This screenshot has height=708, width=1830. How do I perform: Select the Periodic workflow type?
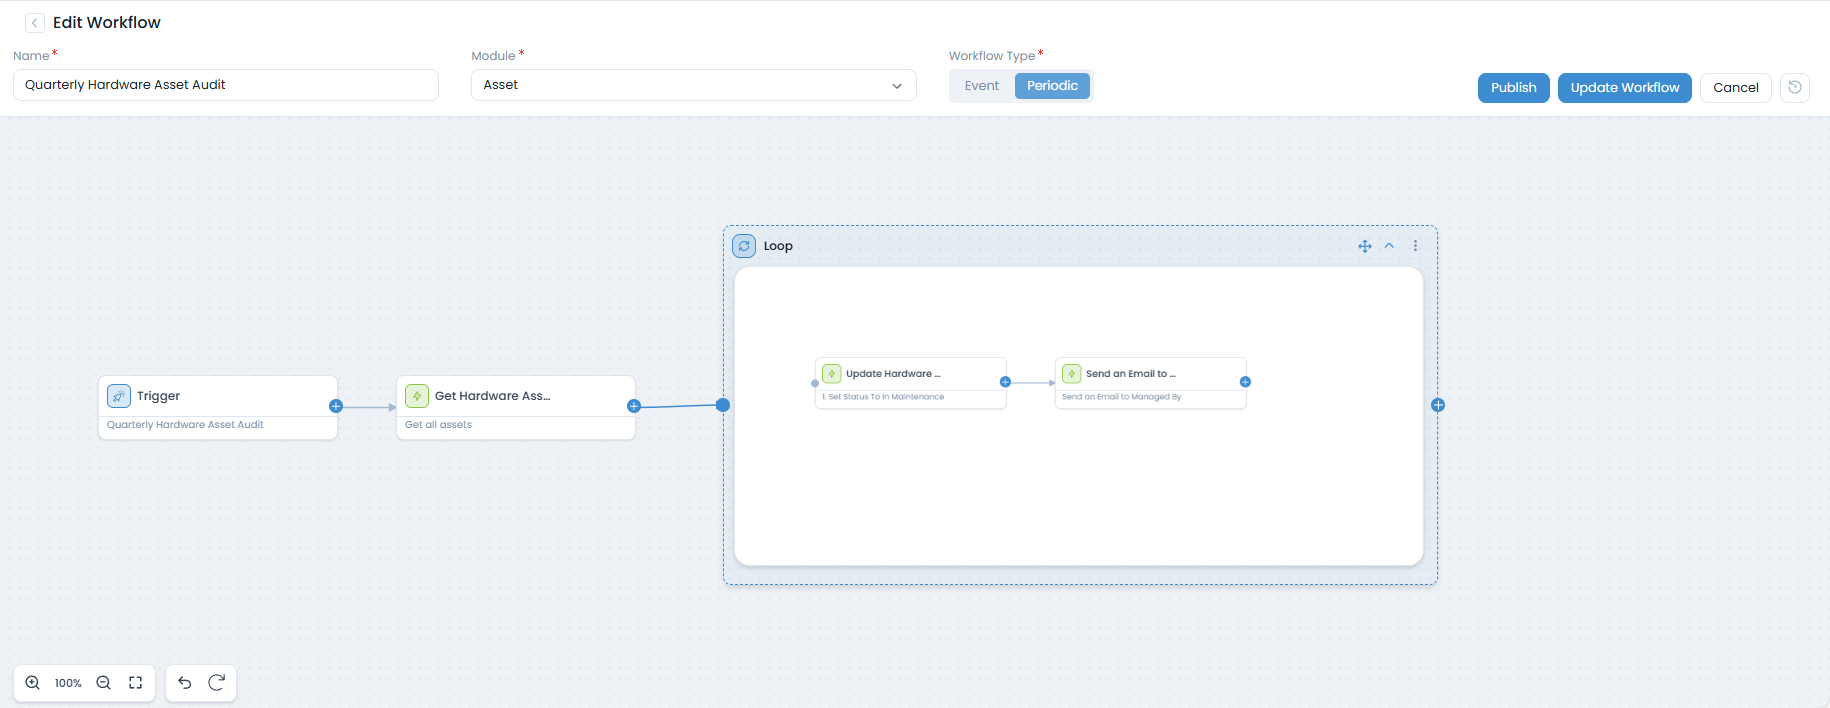[x=1052, y=86]
